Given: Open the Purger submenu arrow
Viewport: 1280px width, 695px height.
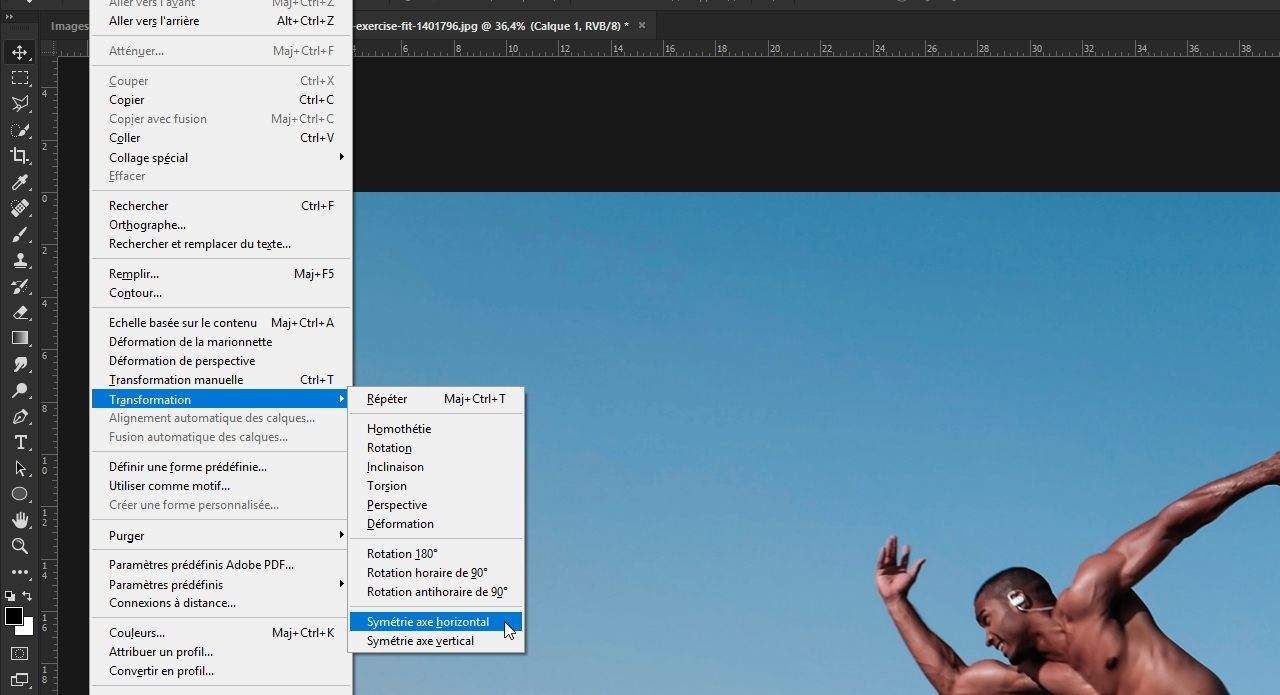Looking at the screenshot, I should pos(341,535).
